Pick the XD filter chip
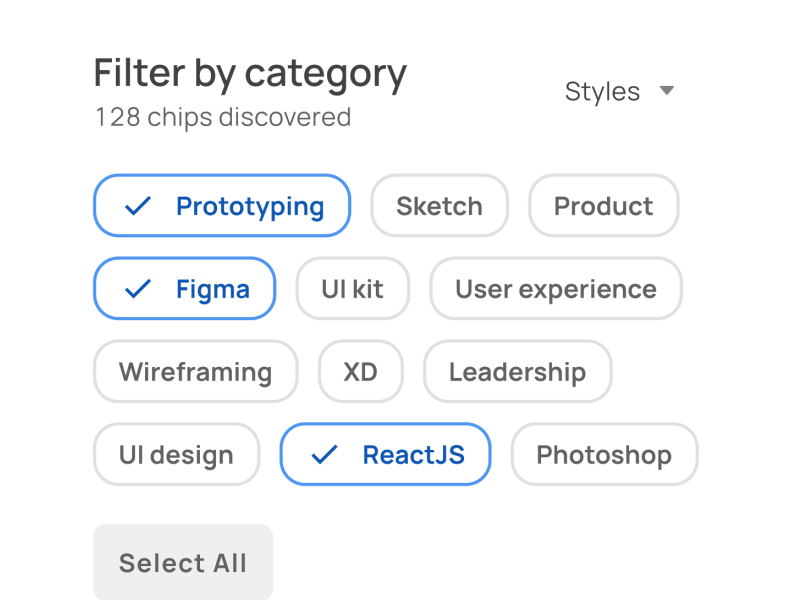Viewport: 800px width, 600px height. (x=360, y=372)
